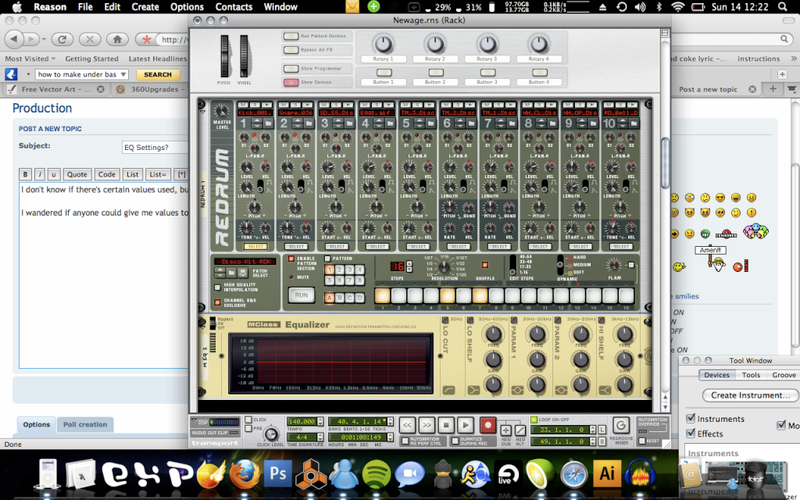Click the Lo Shelf curve icon on Equalizer

click(473, 390)
